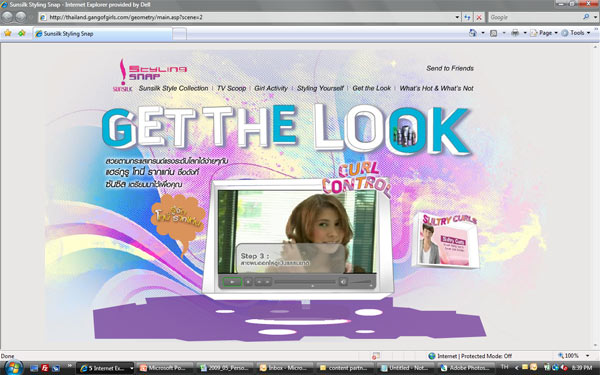Viewport: 600px width, 375px height.
Task: Switch to Microsoft PowerPoint taskbar button
Action: pyautogui.click(x=166, y=368)
